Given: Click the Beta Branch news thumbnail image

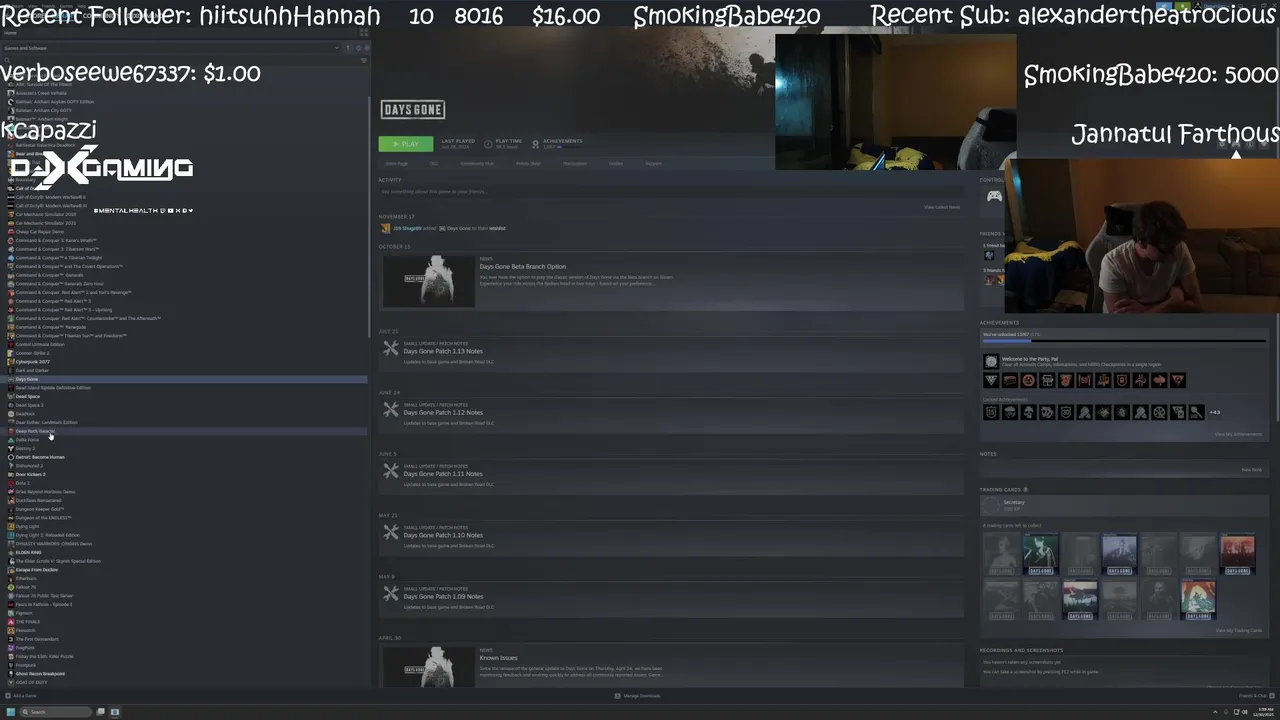Looking at the screenshot, I should tap(428, 281).
